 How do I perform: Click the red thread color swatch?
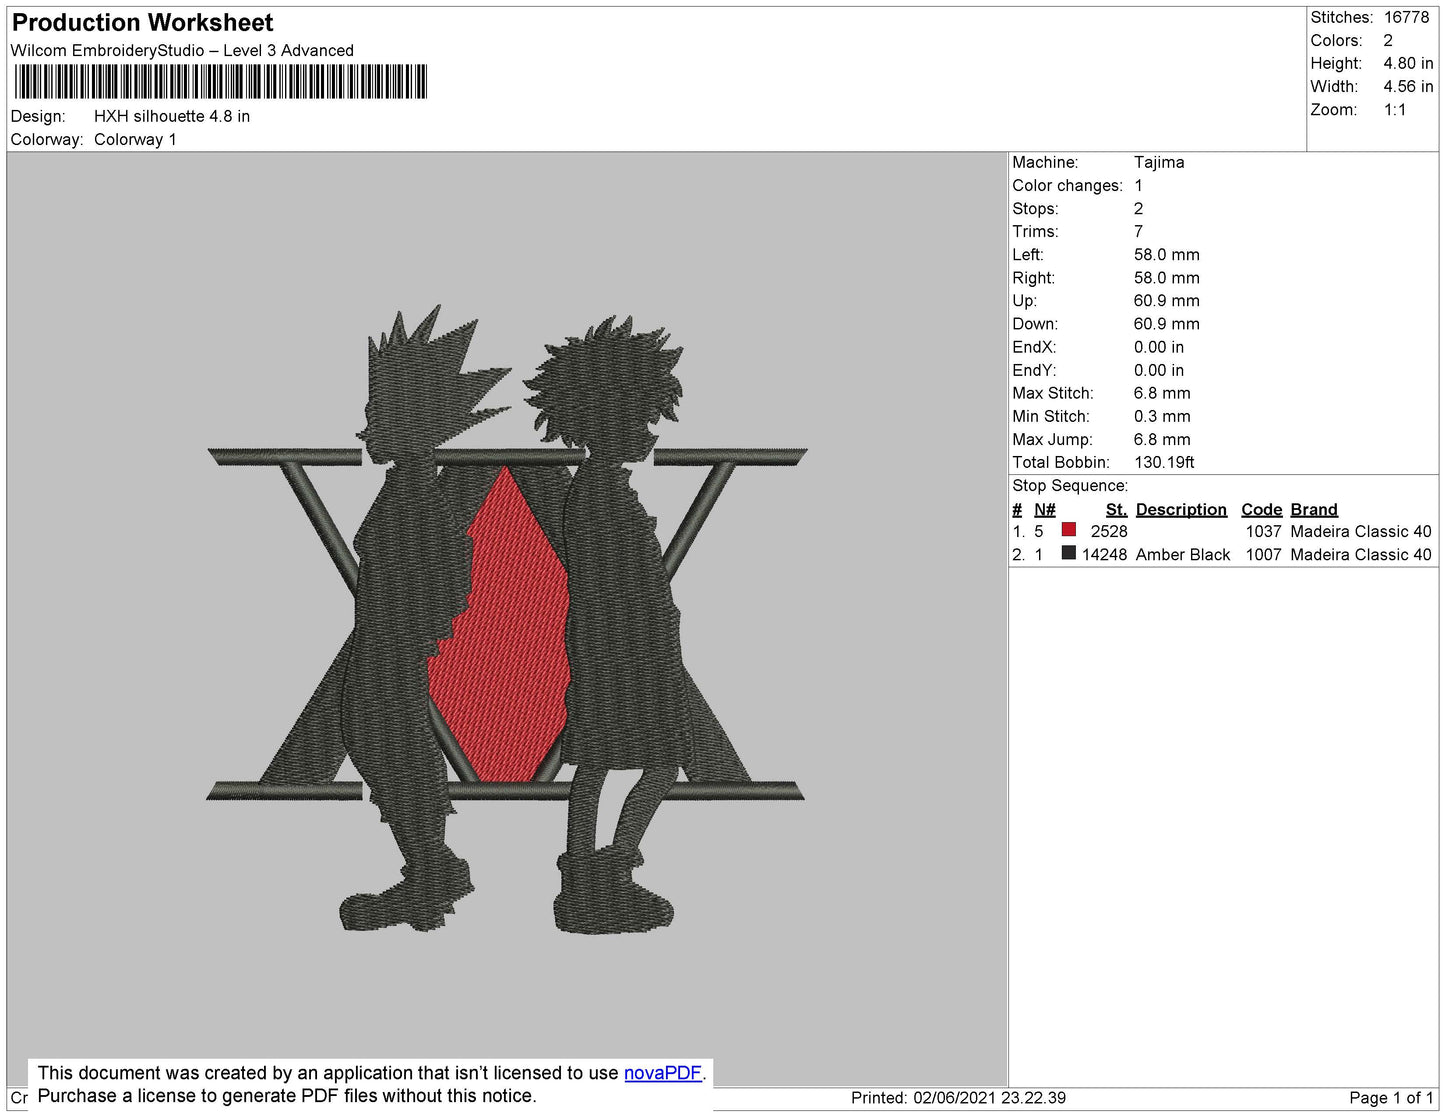(x=1068, y=530)
